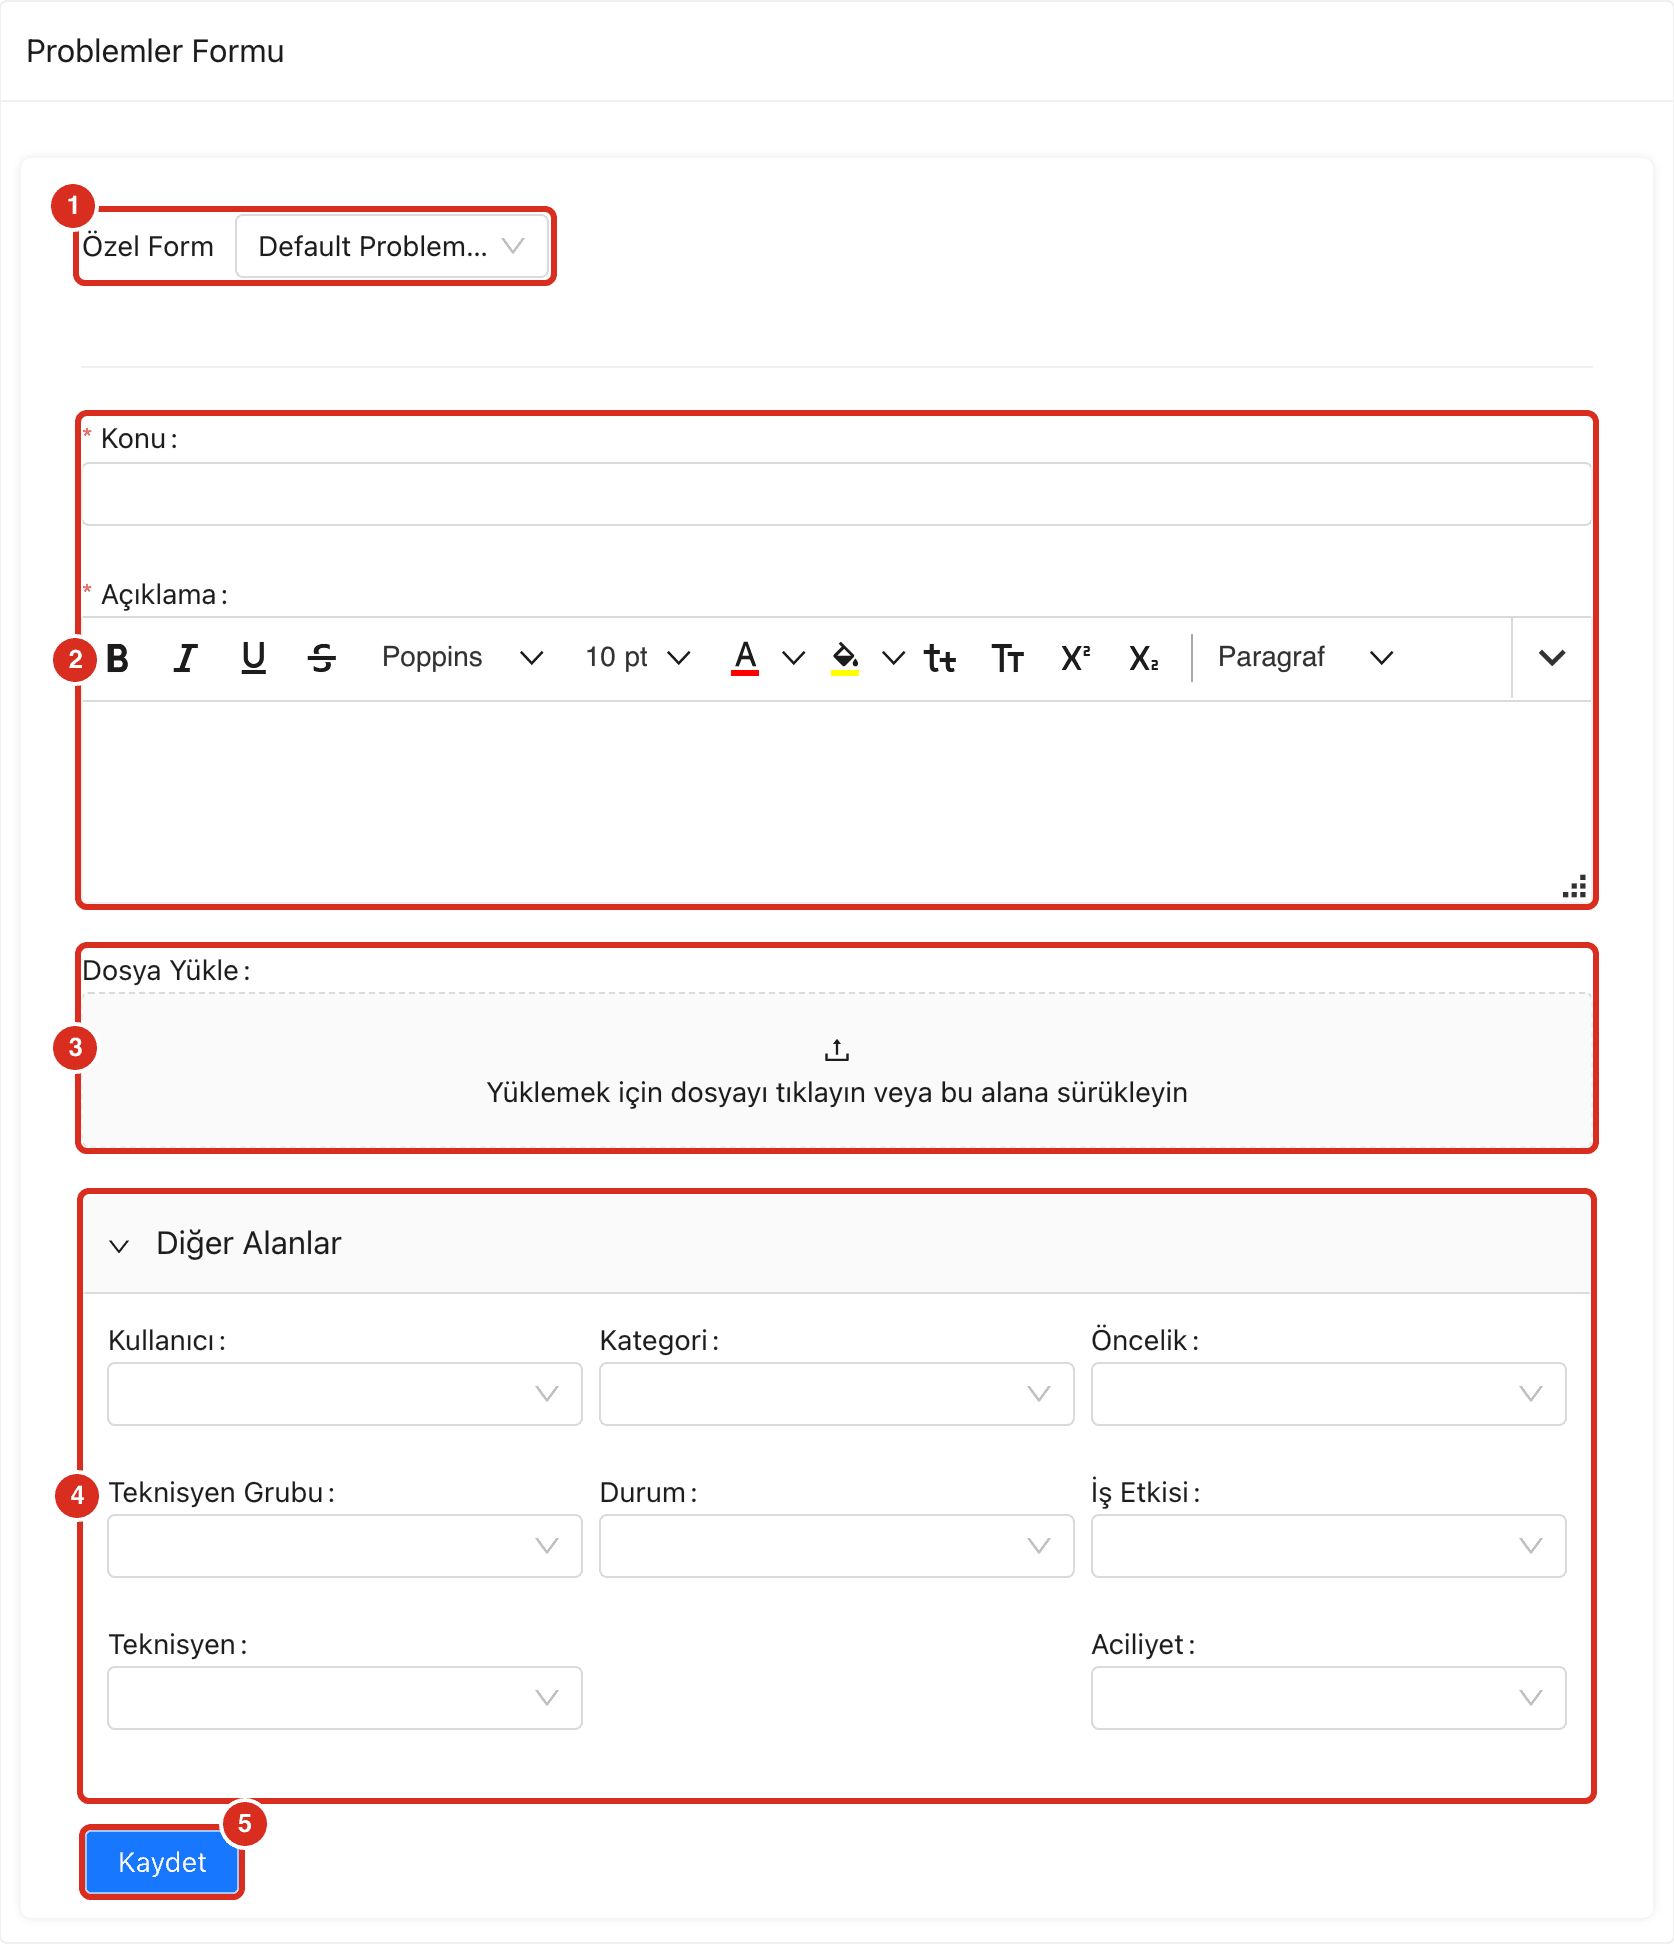This screenshot has height=1944, width=1674.
Task: Click the Konu input field
Action: pyautogui.click(x=837, y=494)
